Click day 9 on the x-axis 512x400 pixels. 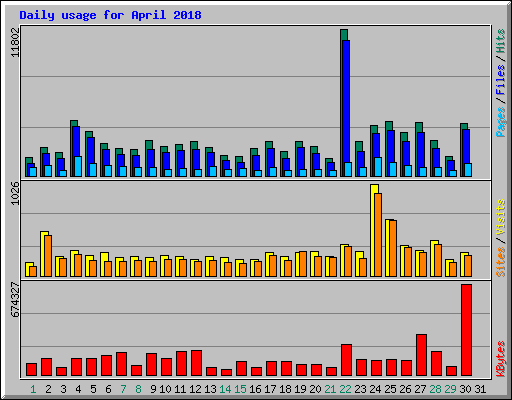153,389
